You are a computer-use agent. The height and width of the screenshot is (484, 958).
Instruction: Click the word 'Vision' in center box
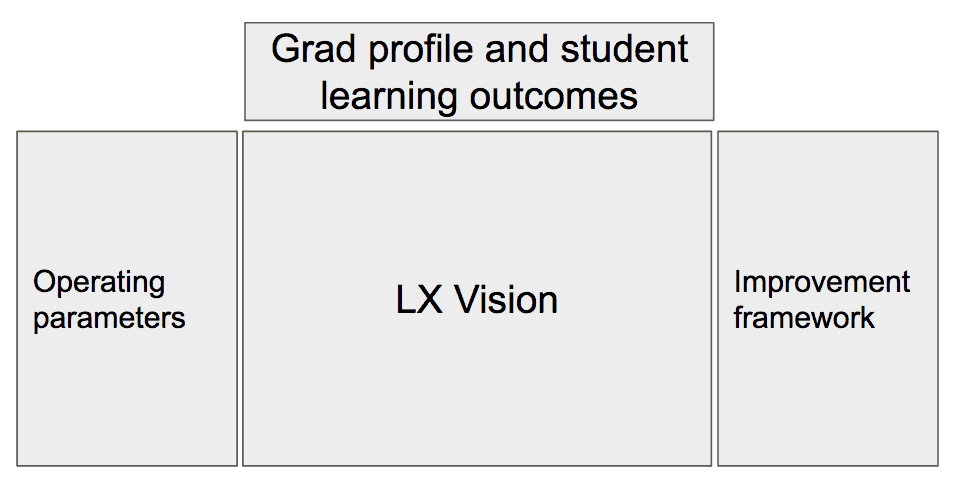(505, 300)
